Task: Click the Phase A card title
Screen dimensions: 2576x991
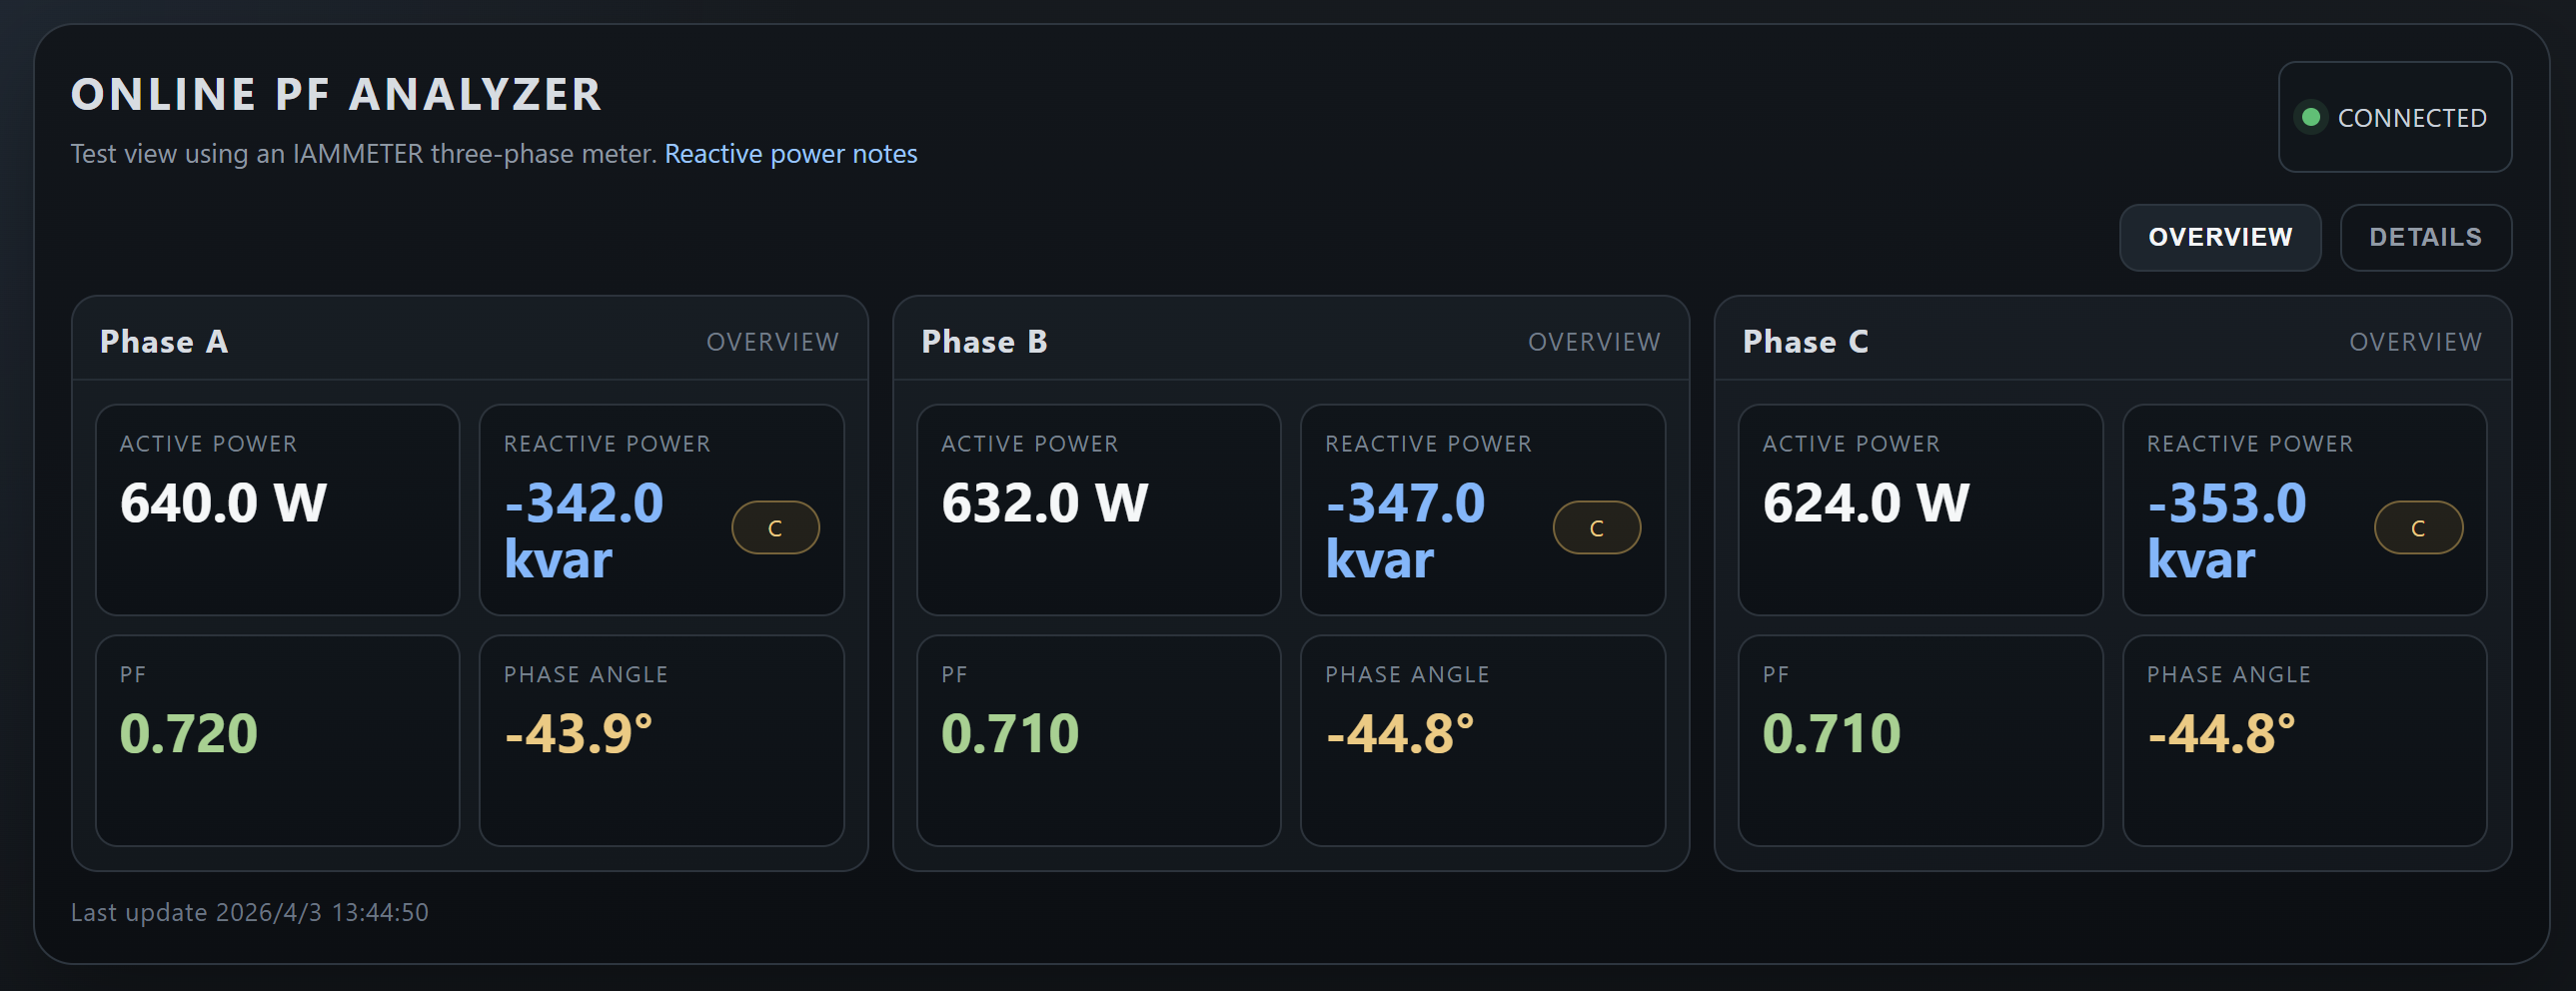Action: point(163,341)
